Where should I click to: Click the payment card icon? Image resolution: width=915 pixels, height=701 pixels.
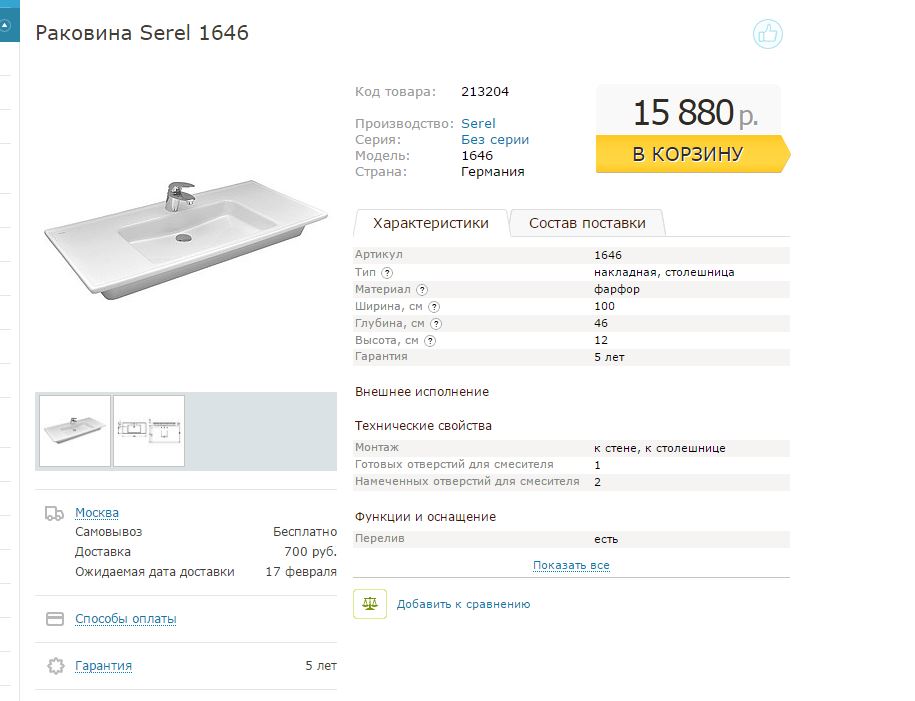[55, 619]
